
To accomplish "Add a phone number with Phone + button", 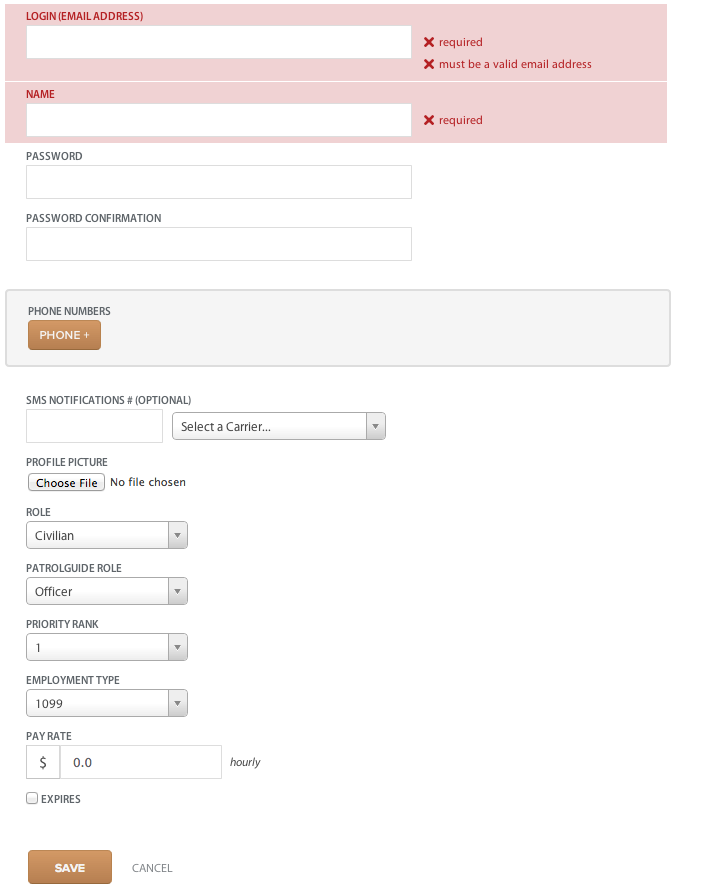I will coord(64,335).
